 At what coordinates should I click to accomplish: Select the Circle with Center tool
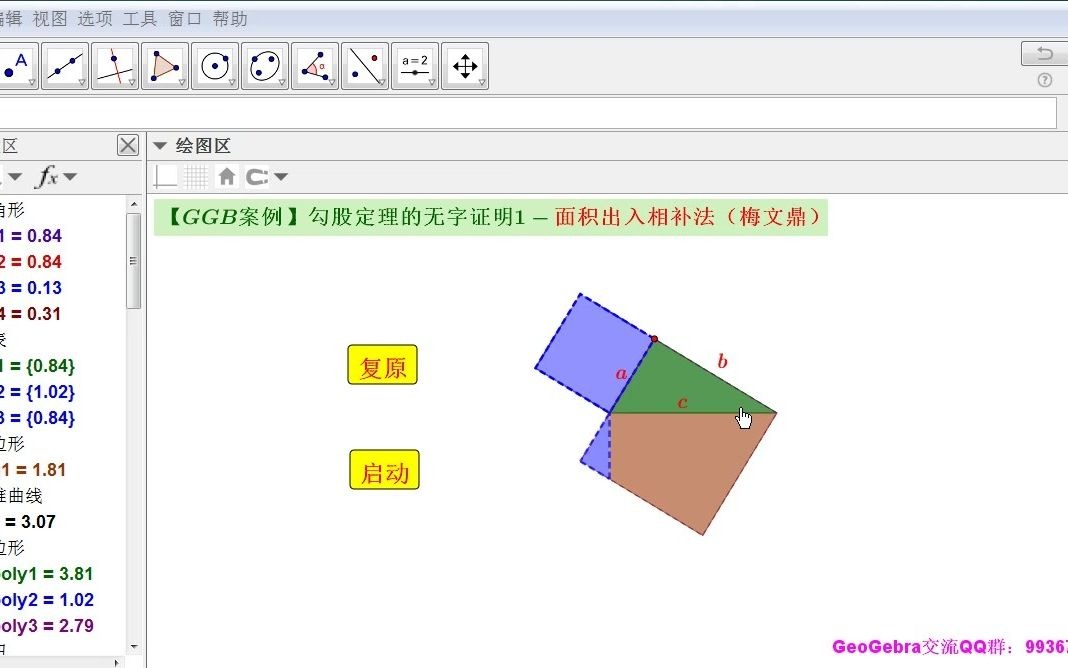[x=215, y=65]
